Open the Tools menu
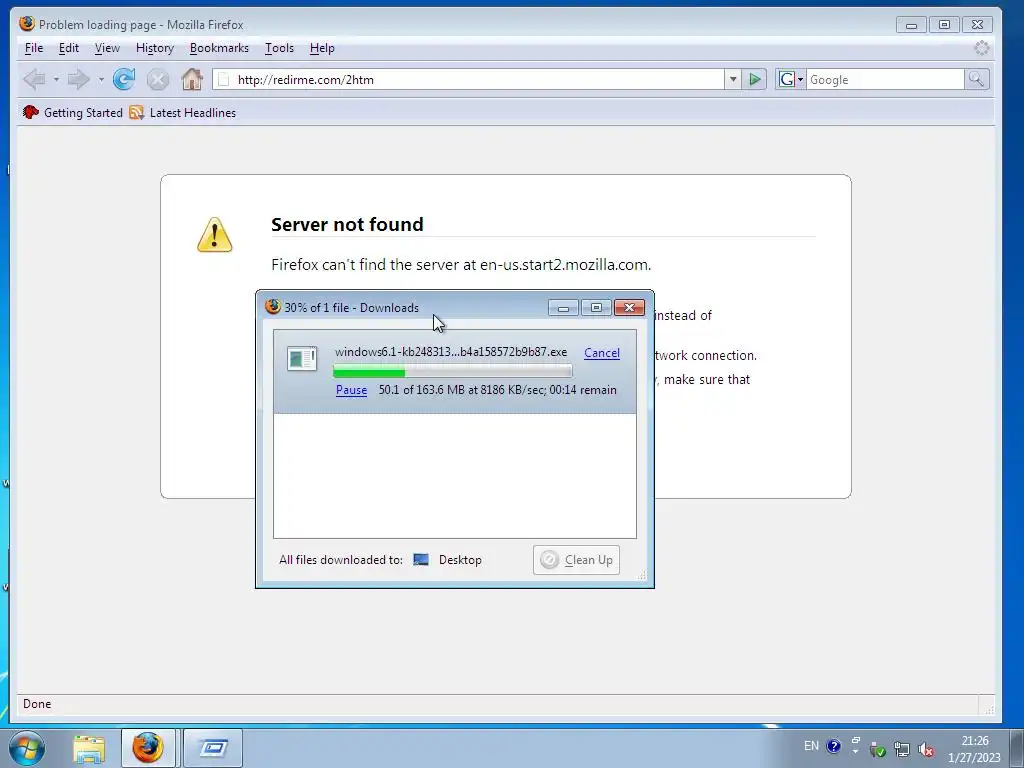Image resolution: width=1024 pixels, height=768 pixels. (280, 48)
